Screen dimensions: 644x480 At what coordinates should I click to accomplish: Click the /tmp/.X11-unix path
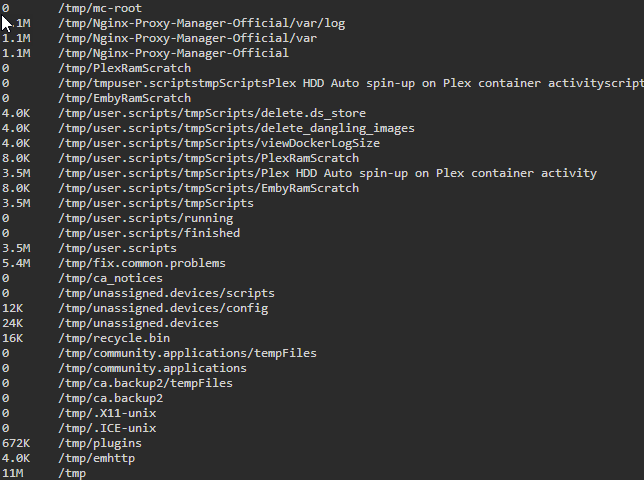click(x=107, y=413)
